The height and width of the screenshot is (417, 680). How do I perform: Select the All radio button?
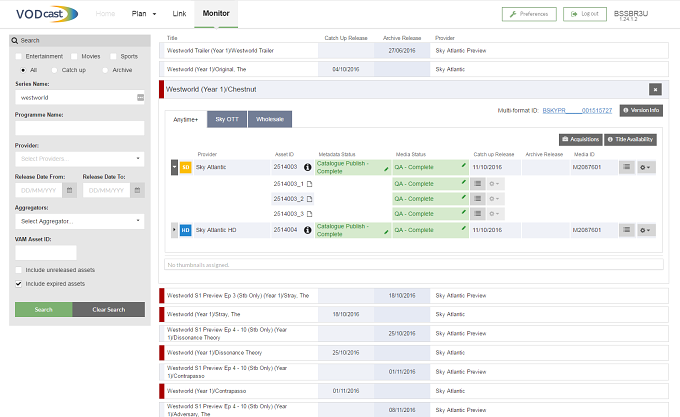(x=23, y=70)
